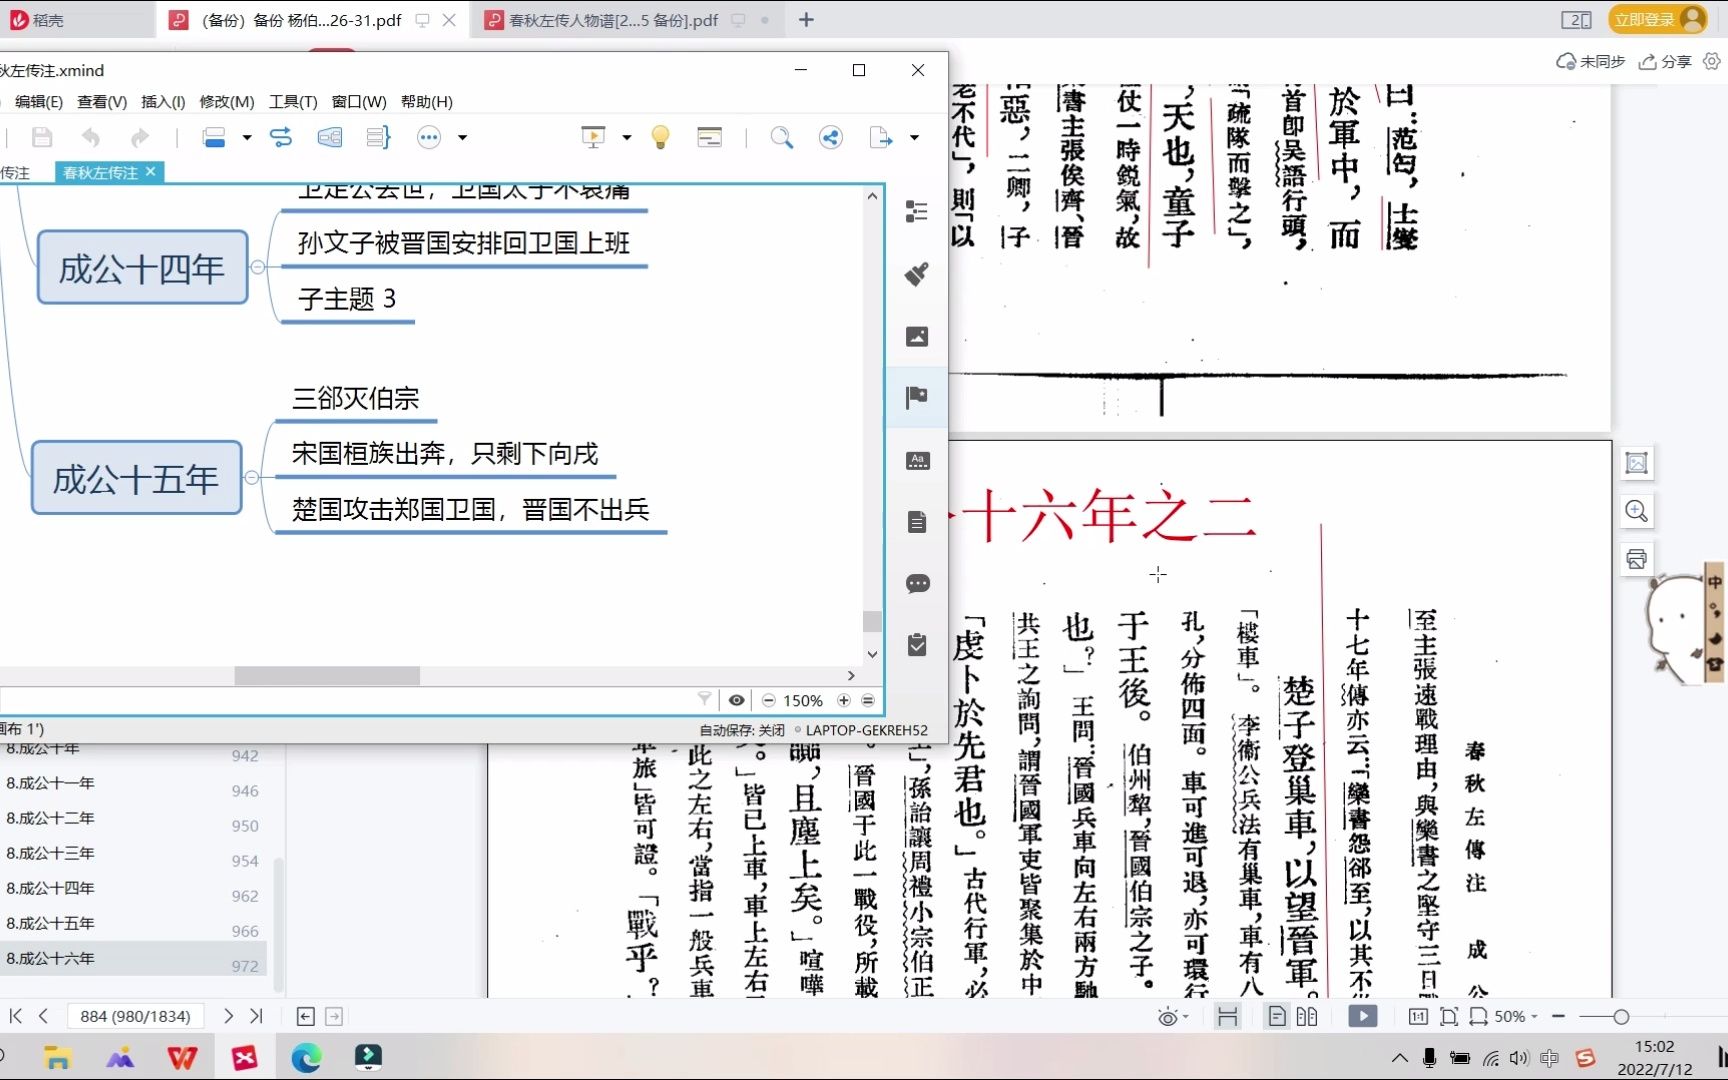Click the boundary icon in XMind toolbar
Viewport: 1728px width, 1080px height.
click(329, 138)
